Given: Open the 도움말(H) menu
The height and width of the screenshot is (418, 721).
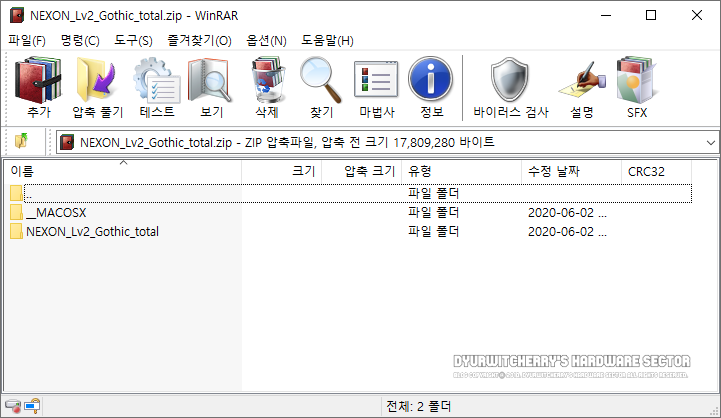Looking at the screenshot, I should (327, 40).
